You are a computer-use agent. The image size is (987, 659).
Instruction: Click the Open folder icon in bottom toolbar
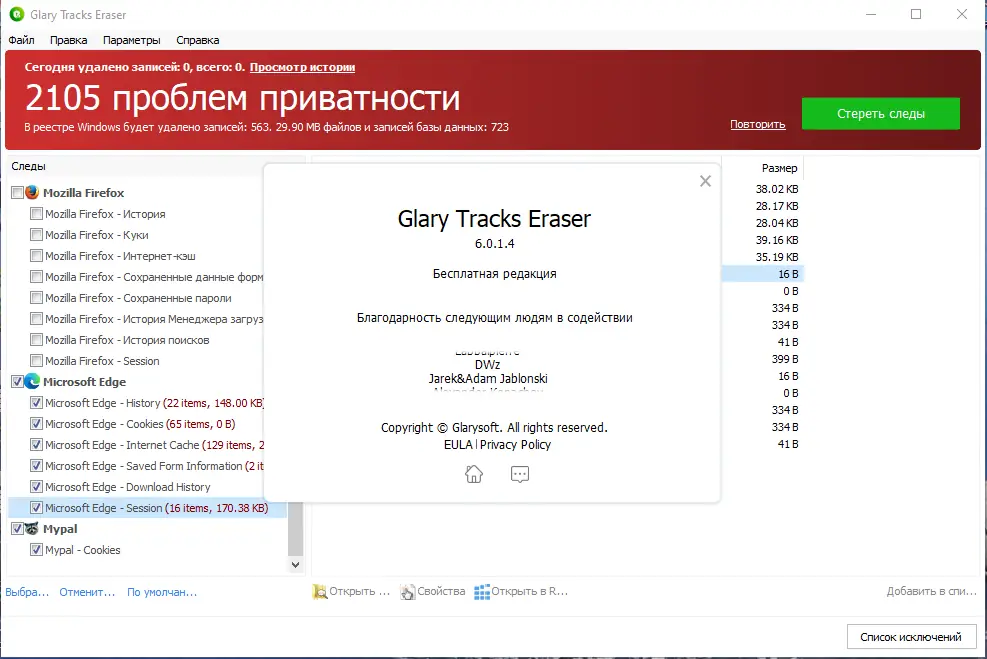pyautogui.click(x=320, y=592)
